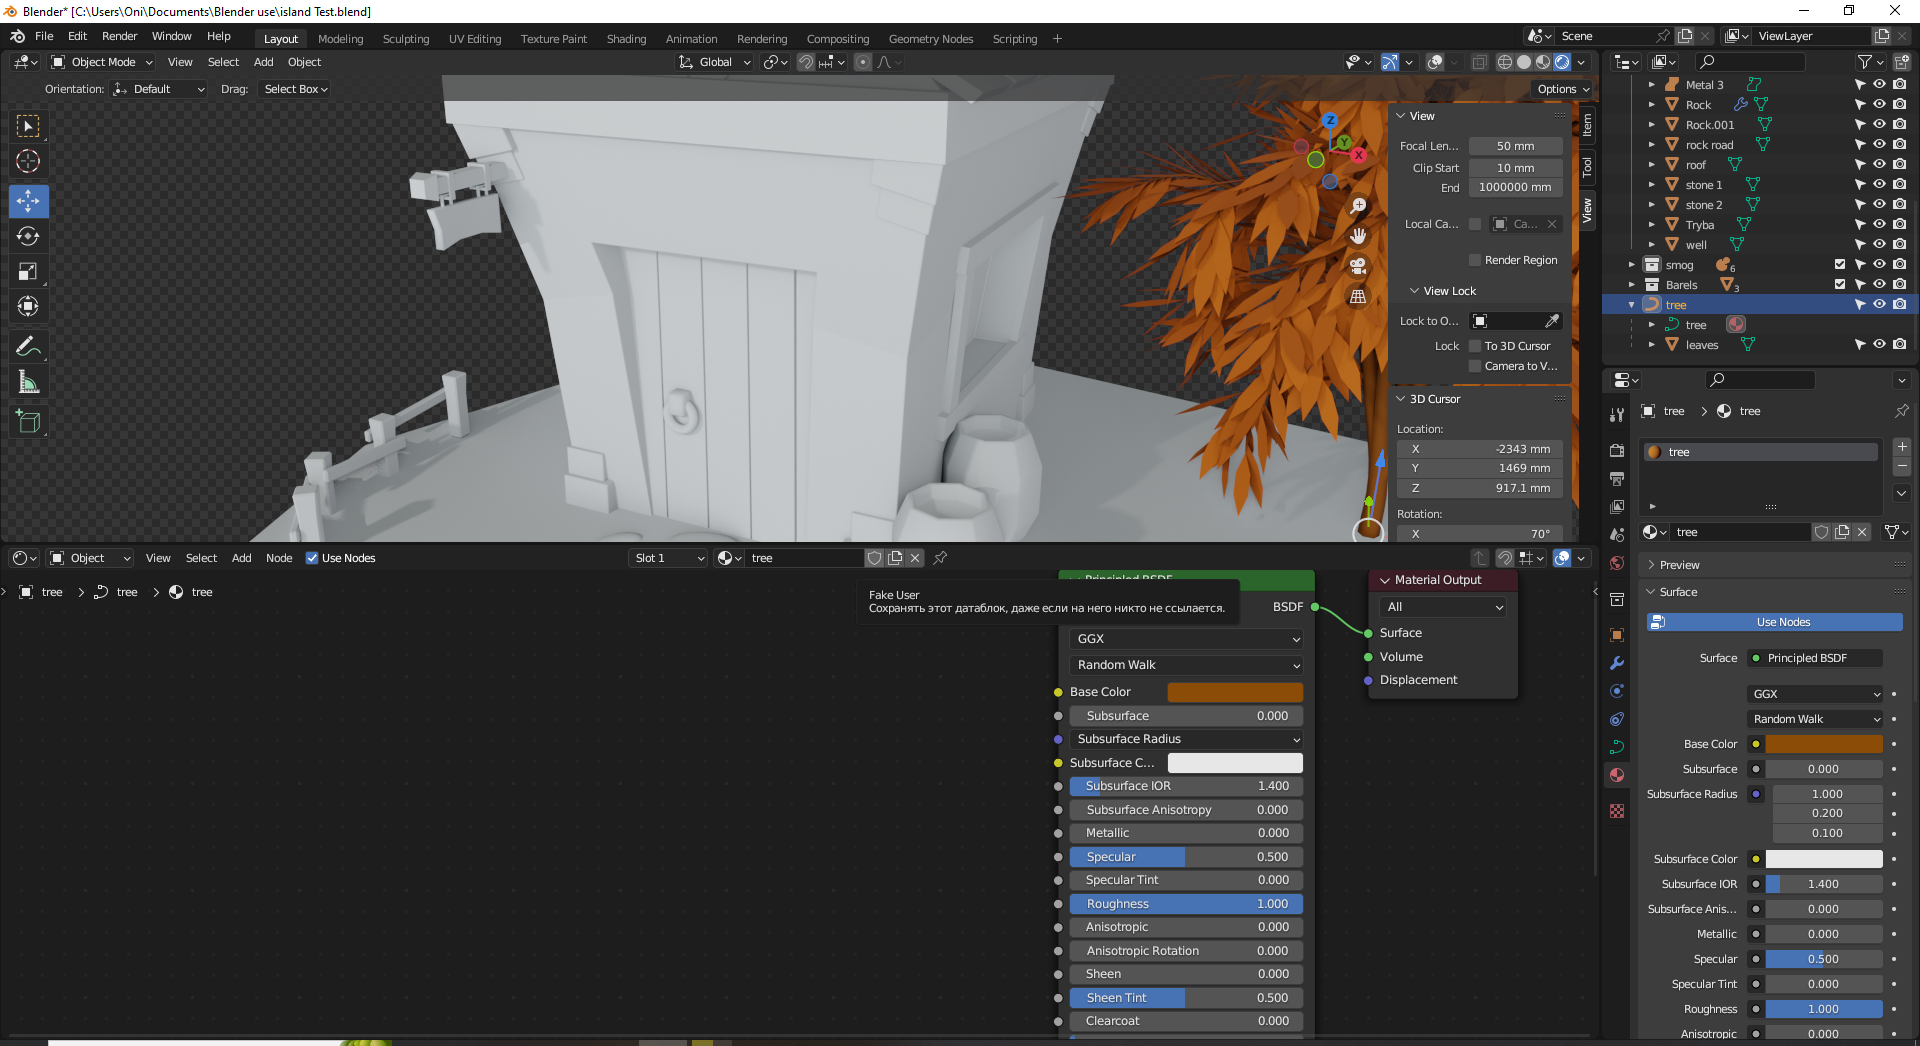
Task: Uncheck the smog collection checkbox
Action: point(1839,265)
